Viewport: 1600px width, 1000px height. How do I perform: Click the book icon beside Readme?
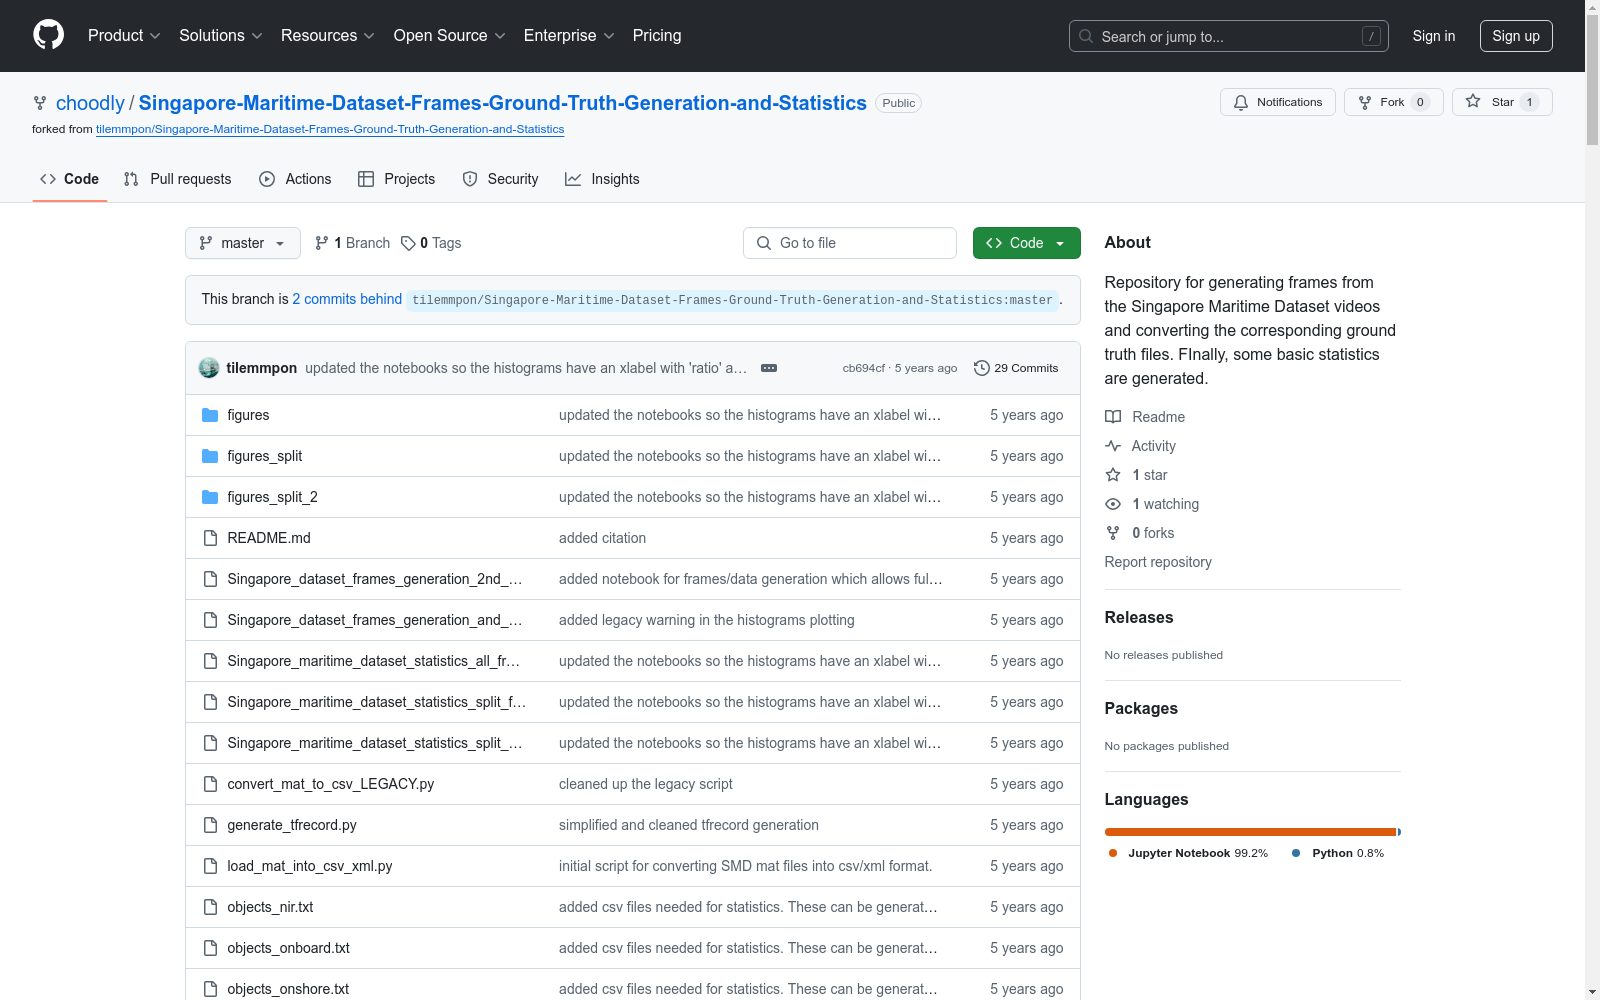[x=1113, y=417]
